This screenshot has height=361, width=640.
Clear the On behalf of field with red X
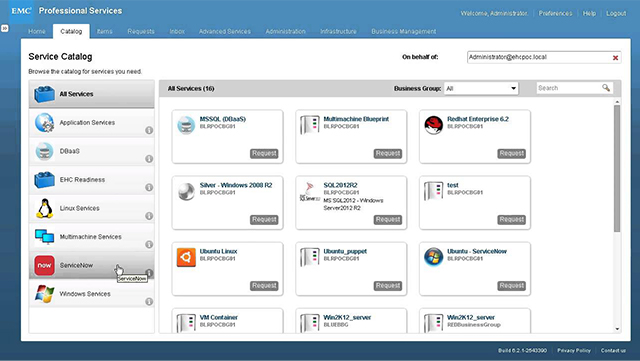pos(615,58)
